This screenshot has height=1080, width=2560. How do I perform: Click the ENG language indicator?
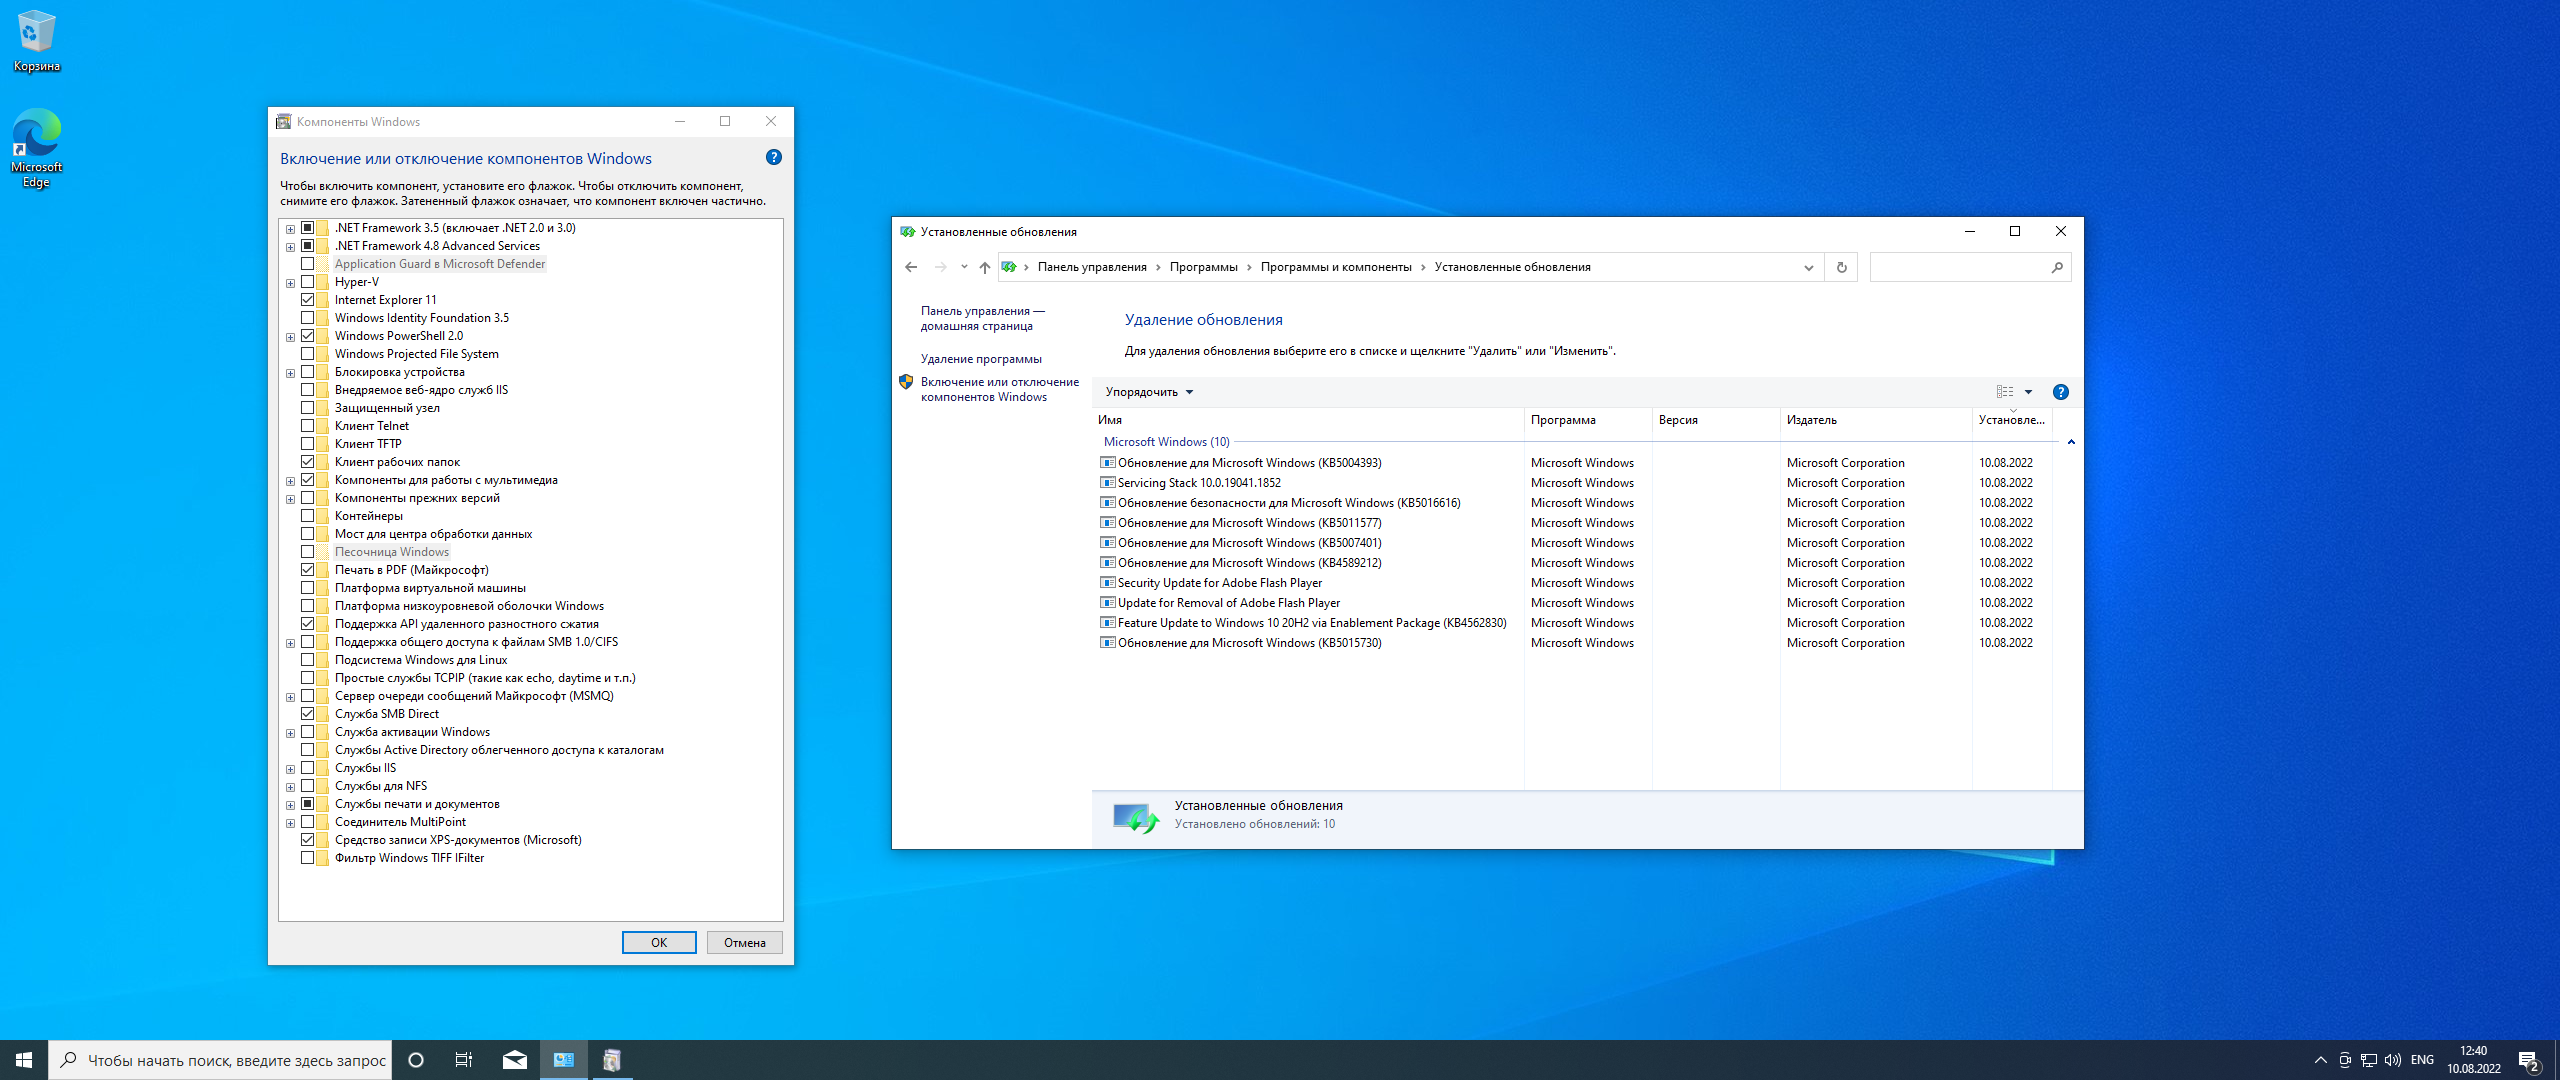(2422, 1060)
